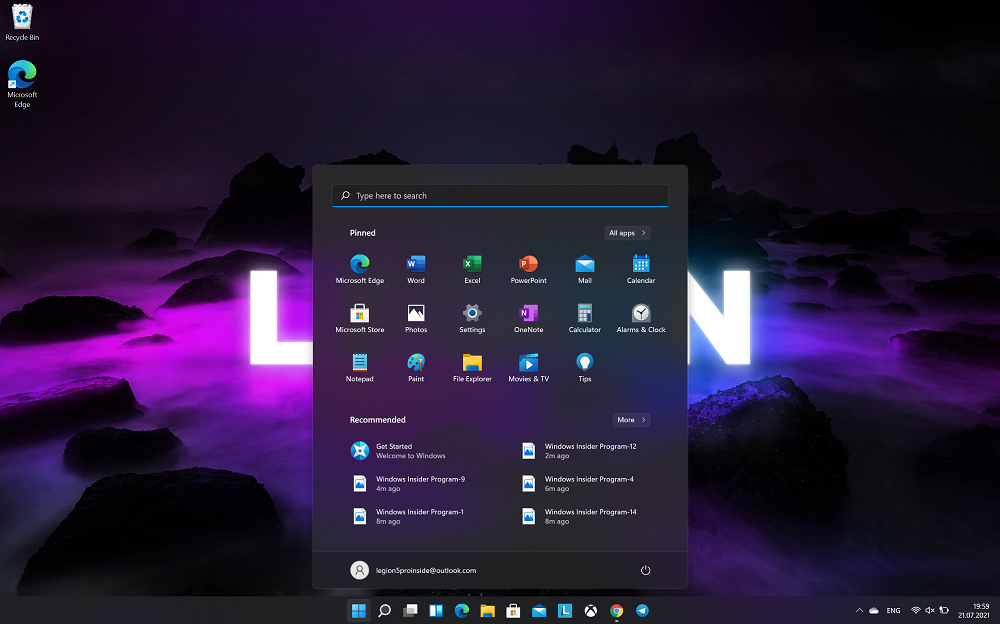This screenshot has width=1000, height=624.
Task: Open Get Started recommended item
Action: point(400,451)
